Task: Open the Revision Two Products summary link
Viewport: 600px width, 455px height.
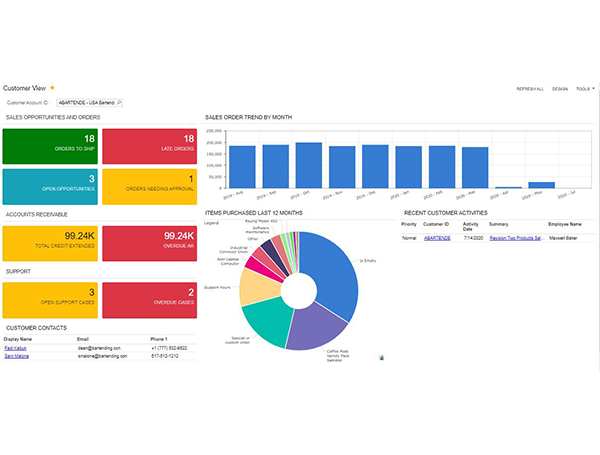Action: click(514, 238)
